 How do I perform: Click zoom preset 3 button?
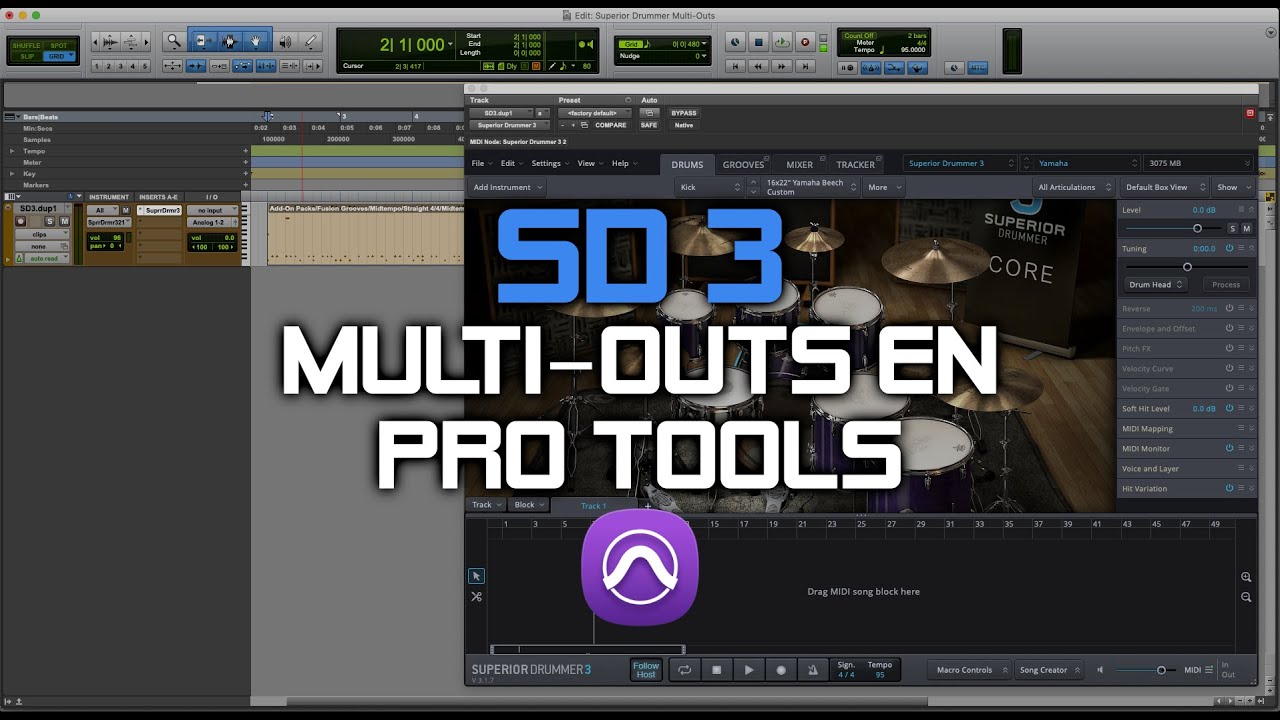[x=120, y=66]
